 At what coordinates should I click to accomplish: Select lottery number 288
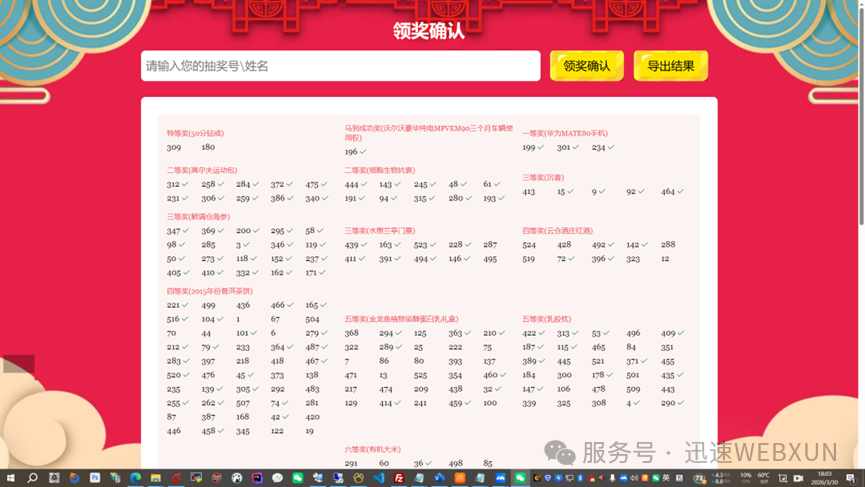click(668, 244)
